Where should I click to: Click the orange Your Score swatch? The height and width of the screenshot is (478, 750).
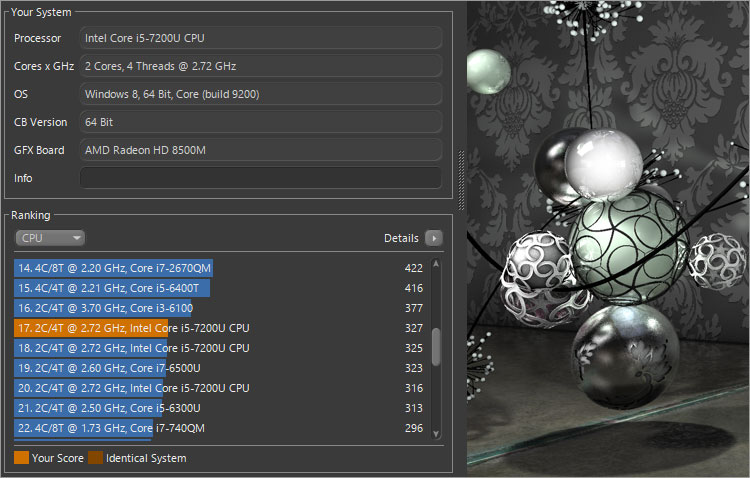tap(22, 458)
